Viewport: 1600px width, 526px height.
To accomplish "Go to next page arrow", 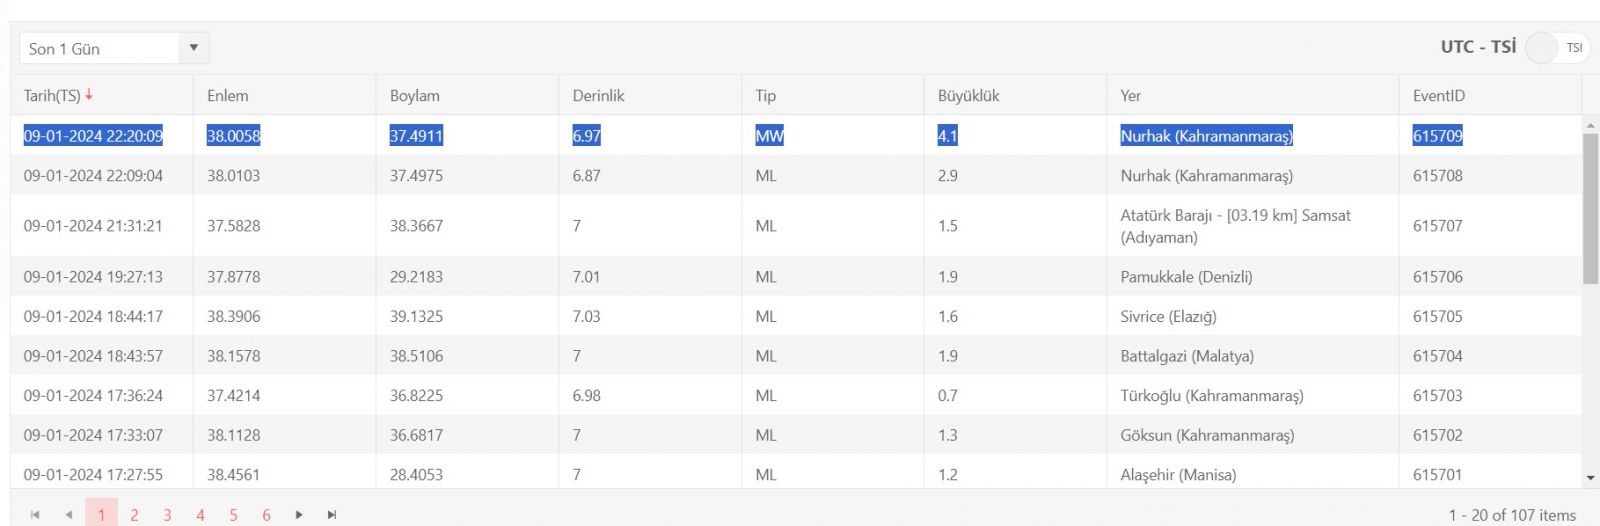I will click(299, 515).
